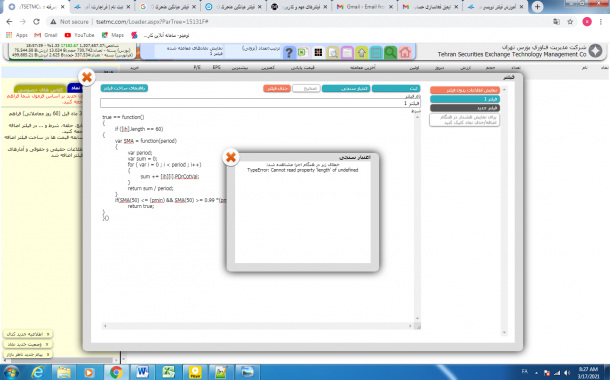
Task: Click the code editor horizontal scrollbar
Action: [257, 326]
